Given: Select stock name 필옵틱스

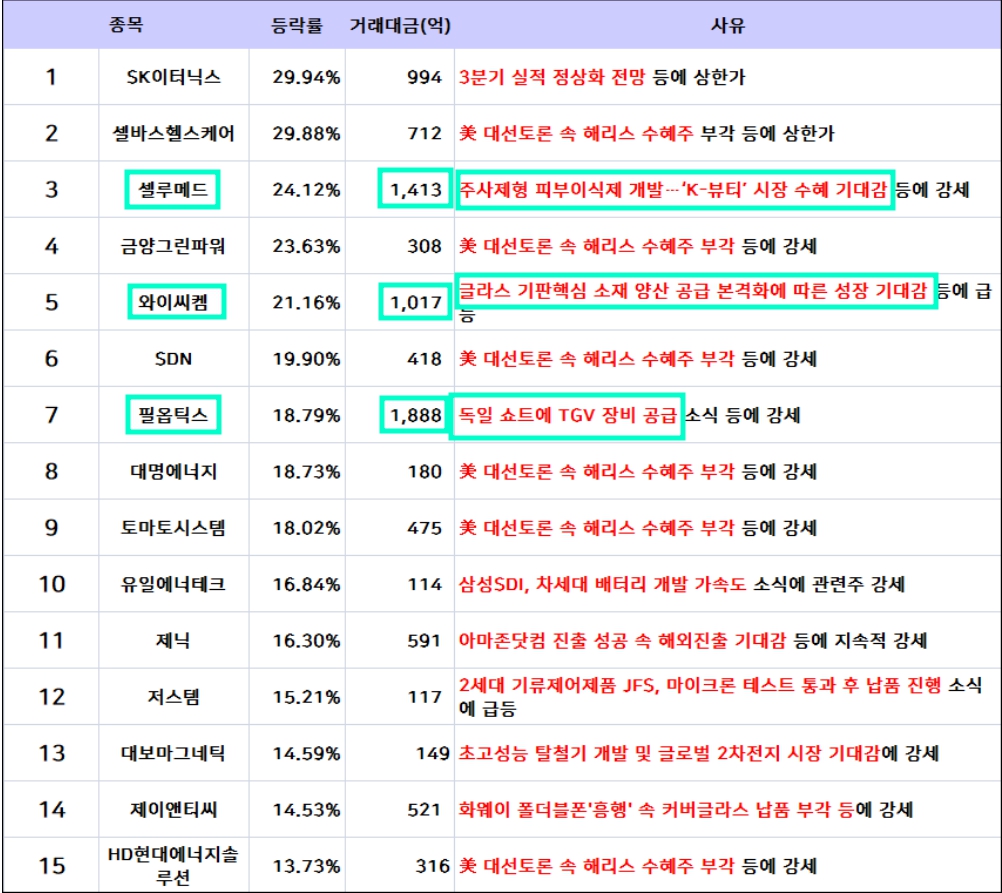Looking at the screenshot, I should [x=174, y=415].
